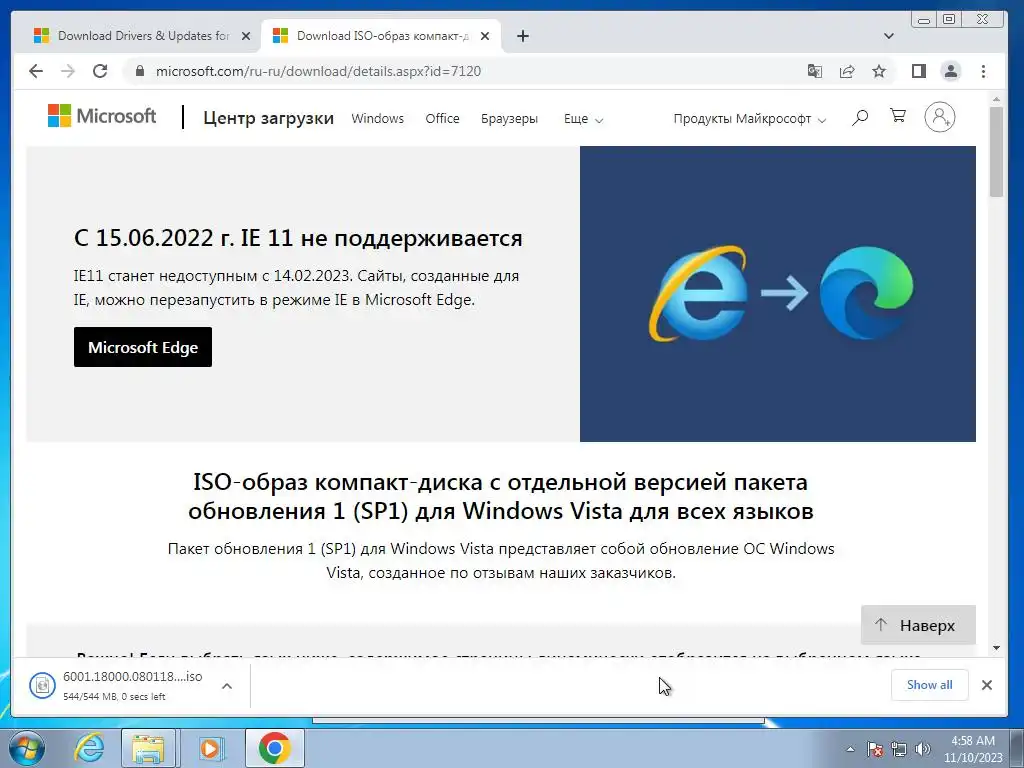Viewport: 1024px width, 768px height.
Task: Bookmark this page with the star icon
Action: 879,71
